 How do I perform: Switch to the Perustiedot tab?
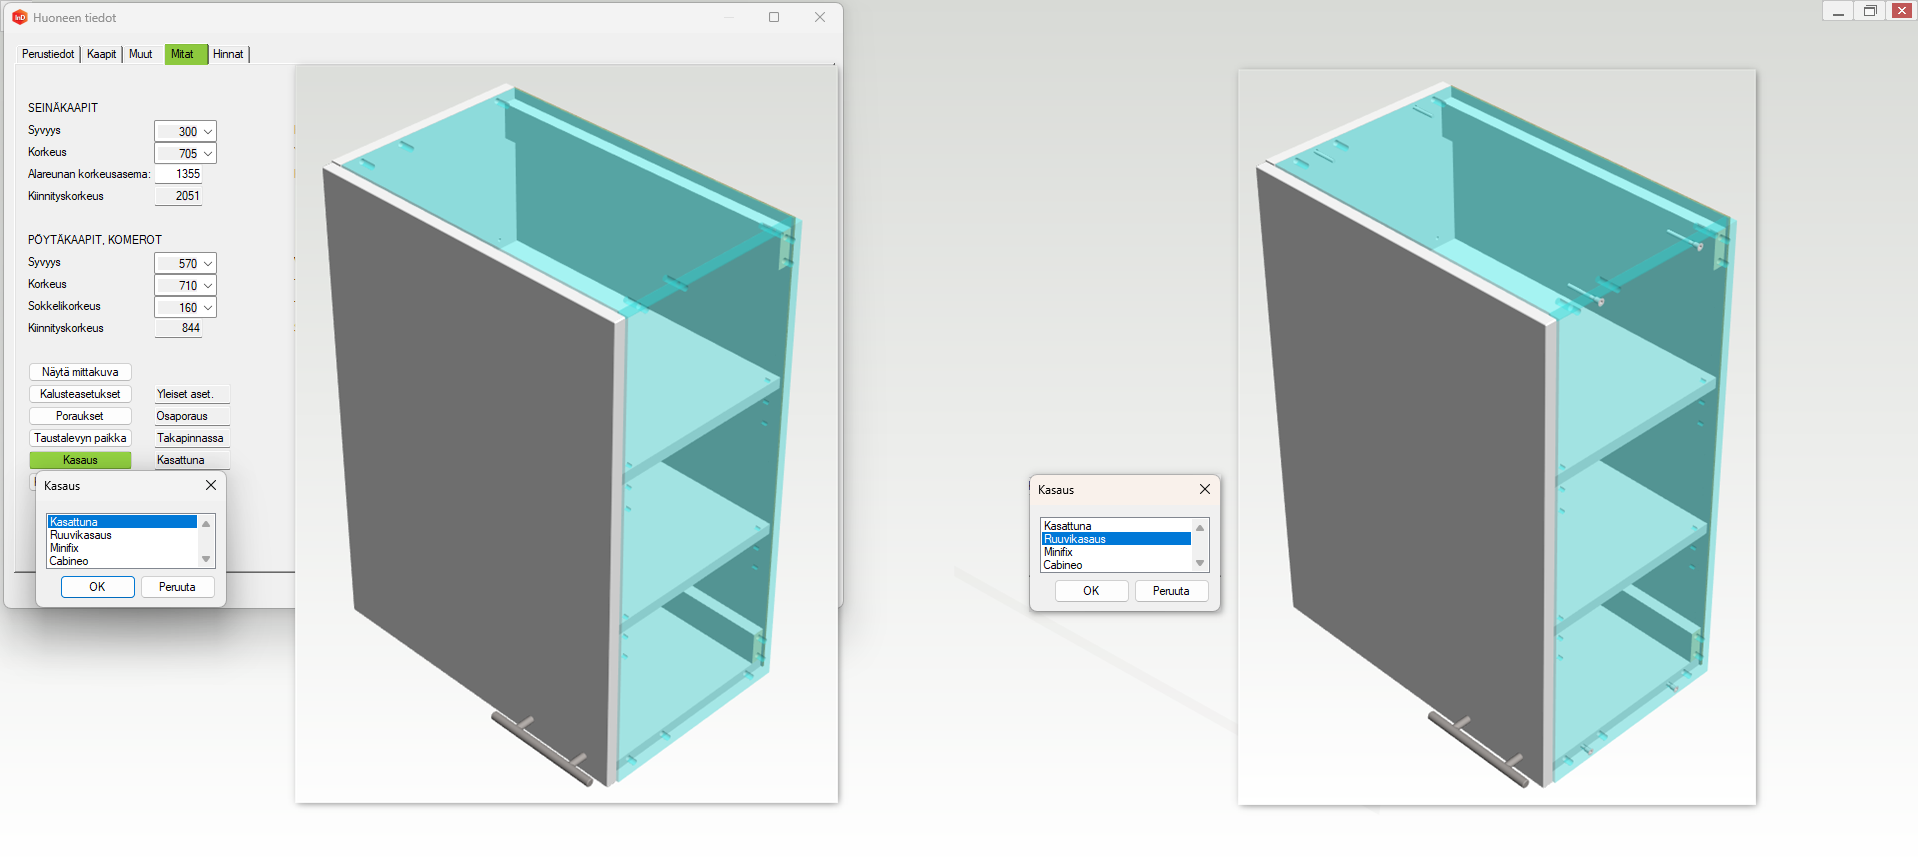pyautogui.click(x=48, y=54)
